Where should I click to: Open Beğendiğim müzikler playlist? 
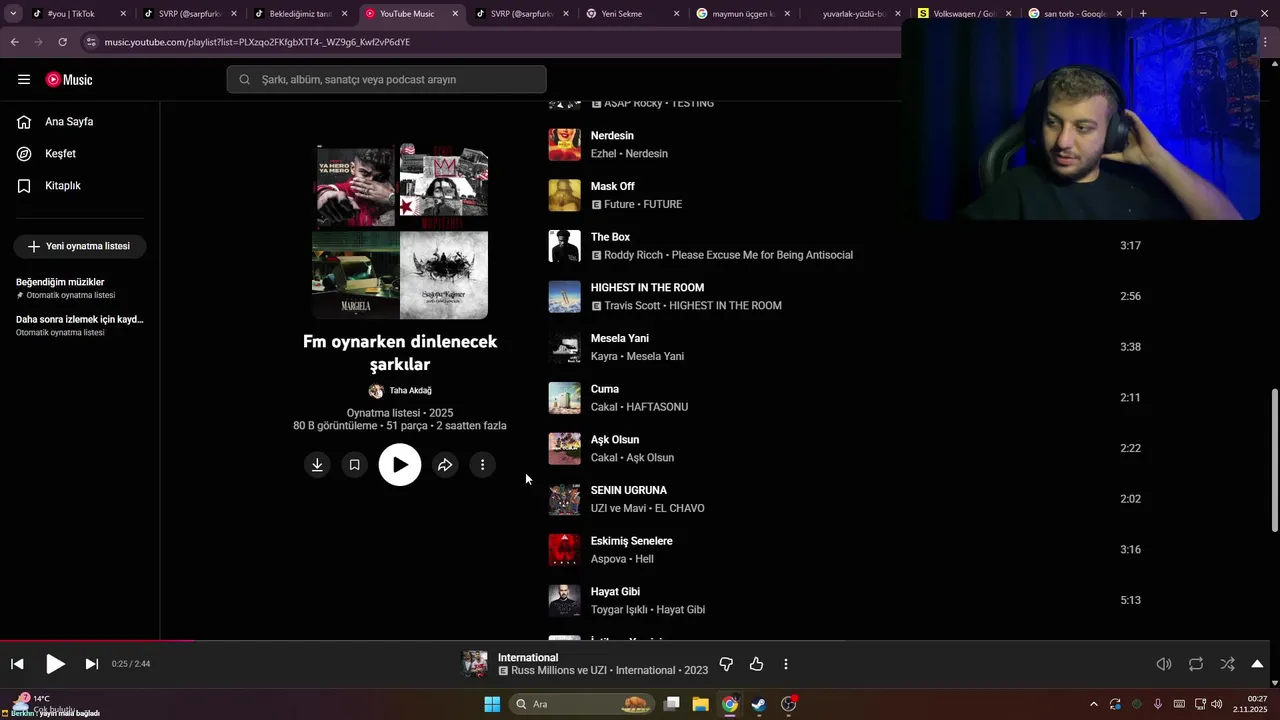pos(80,288)
